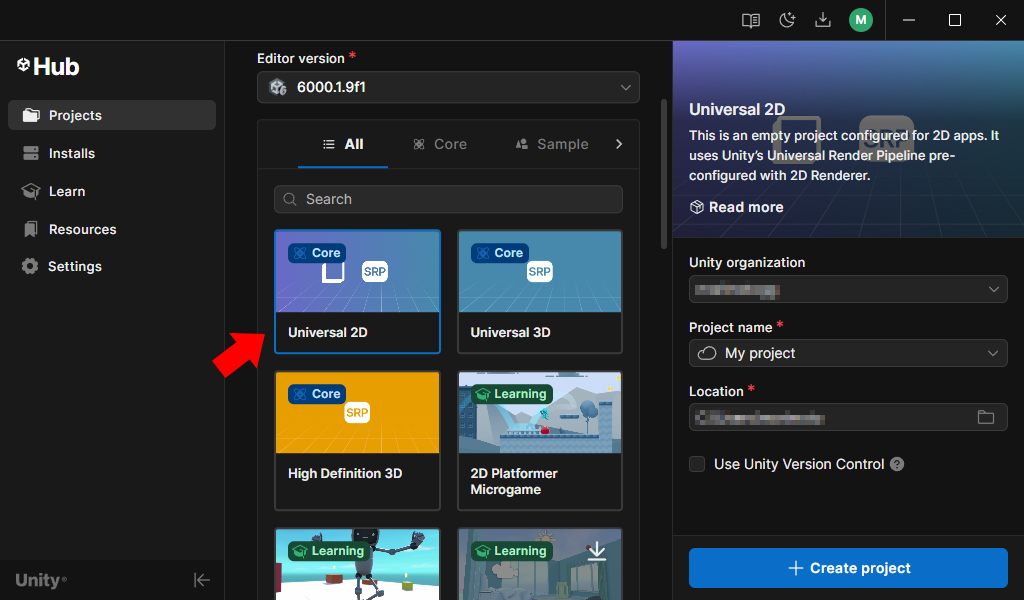Viewport: 1024px width, 600px height.
Task: Click the folder icon in Location field
Action: pyautogui.click(x=985, y=417)
